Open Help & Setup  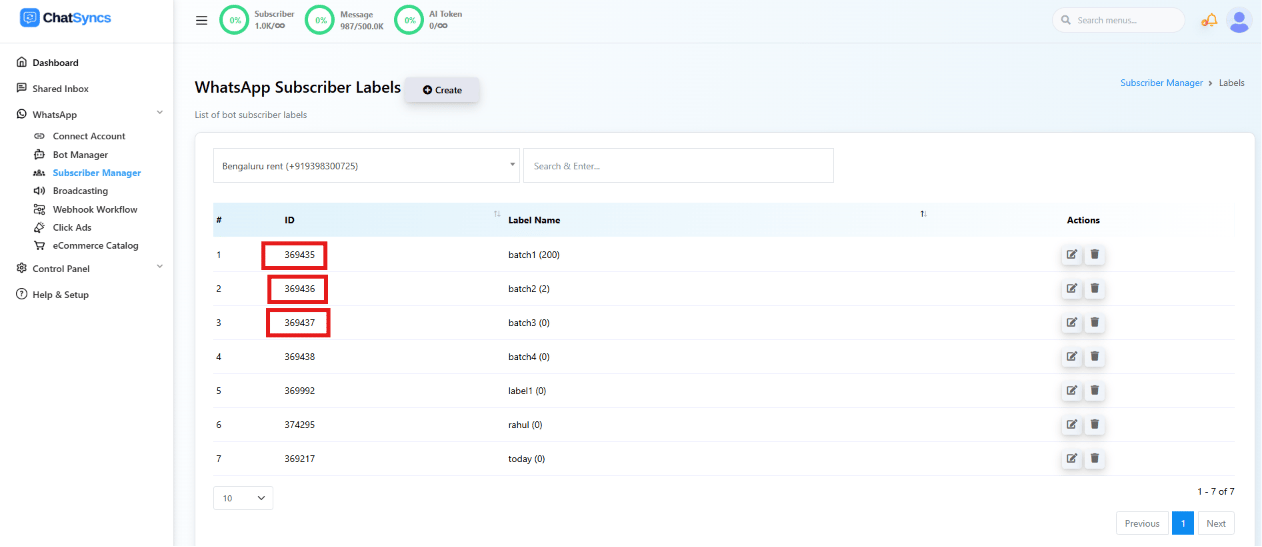pos(60,295)
